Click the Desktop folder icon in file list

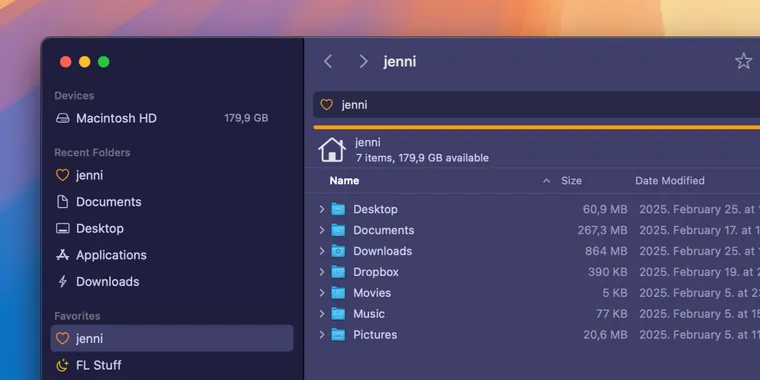point(338,209)
